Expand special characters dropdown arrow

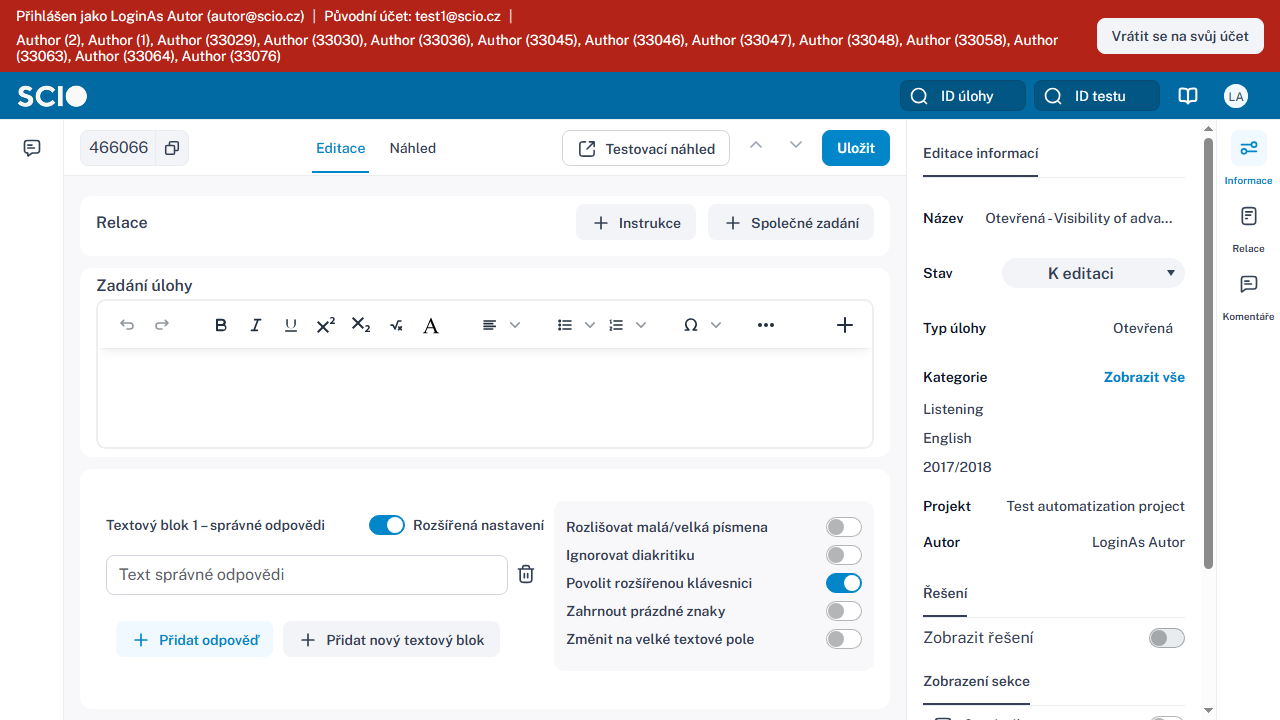tap(715, 325)
